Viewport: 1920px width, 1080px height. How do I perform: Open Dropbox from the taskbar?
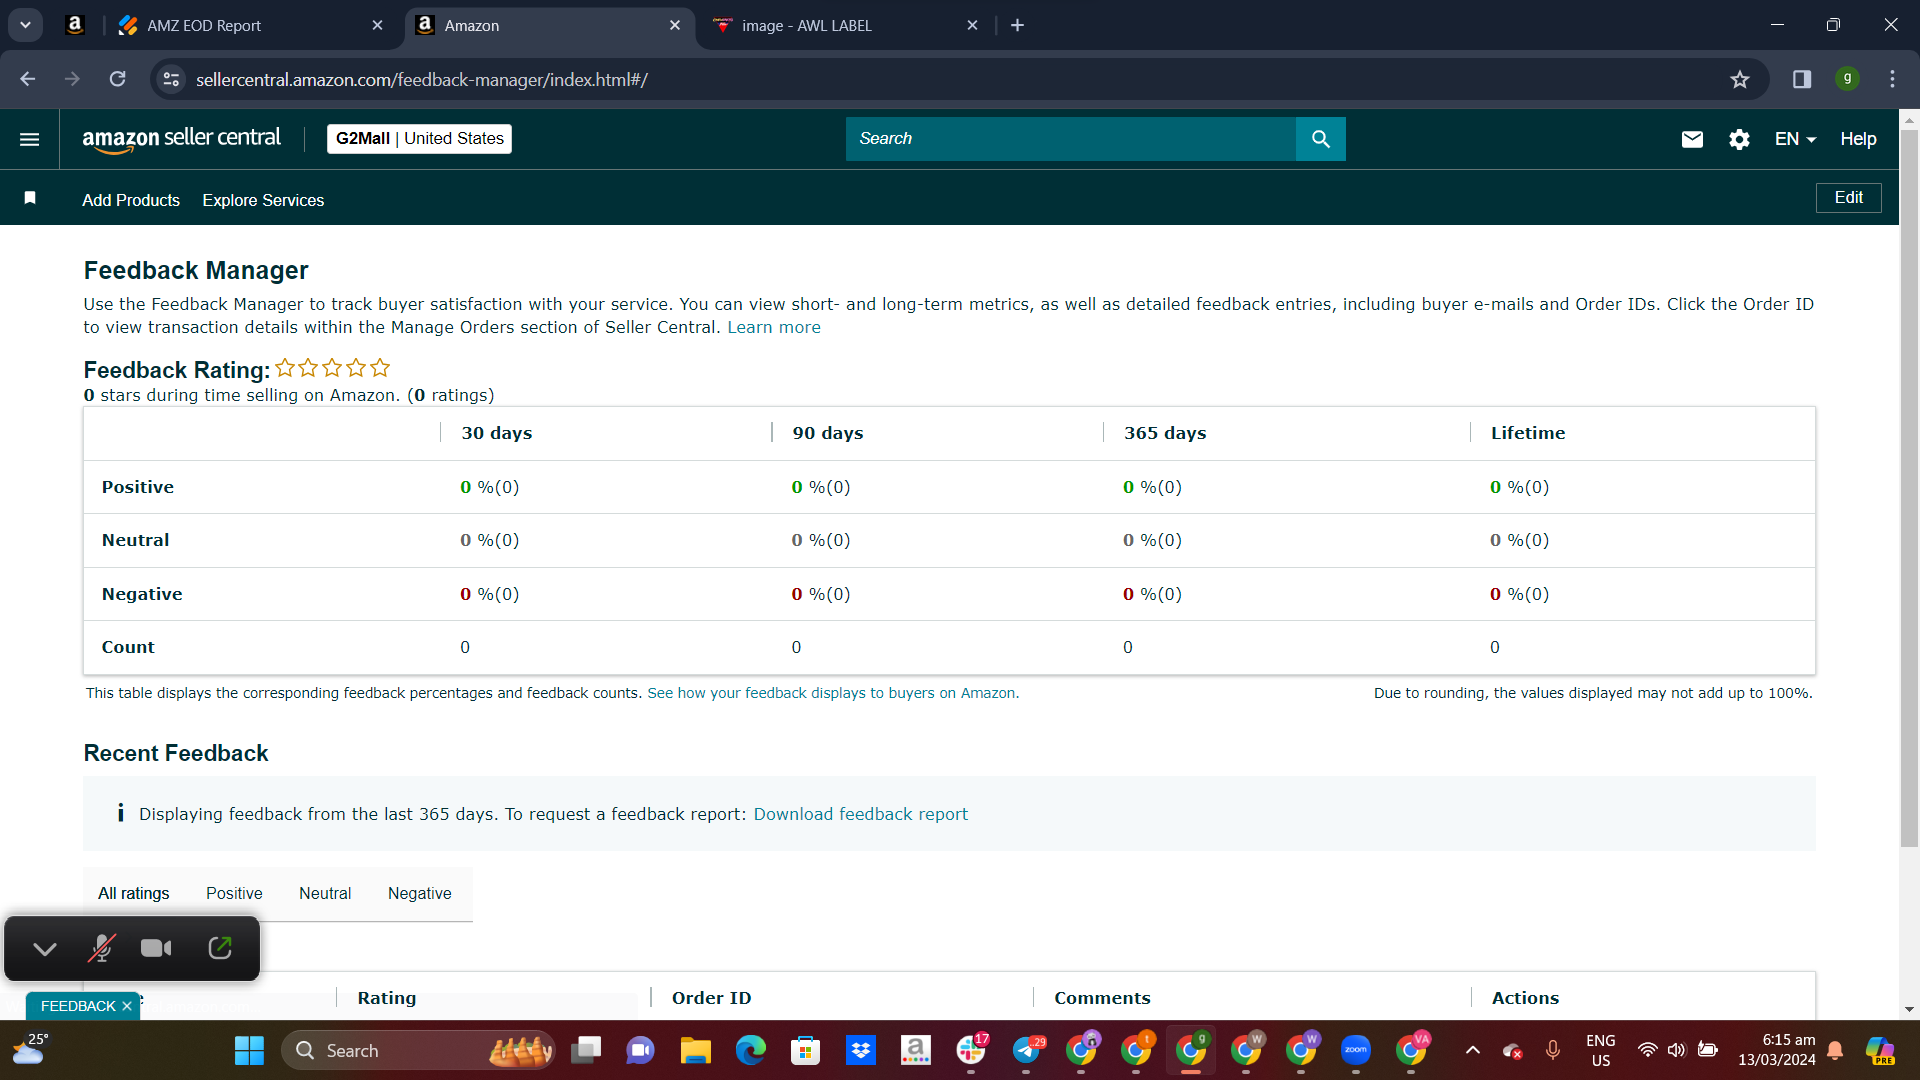860,1051
